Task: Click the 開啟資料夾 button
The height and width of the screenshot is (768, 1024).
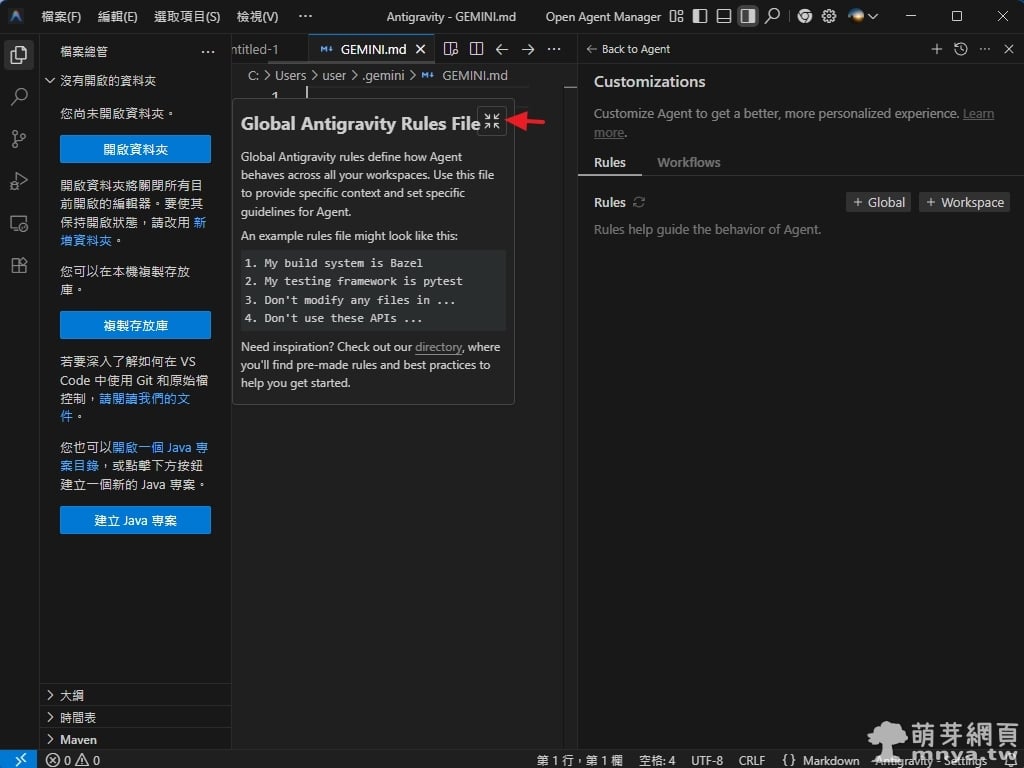Action: click(135, 149)
